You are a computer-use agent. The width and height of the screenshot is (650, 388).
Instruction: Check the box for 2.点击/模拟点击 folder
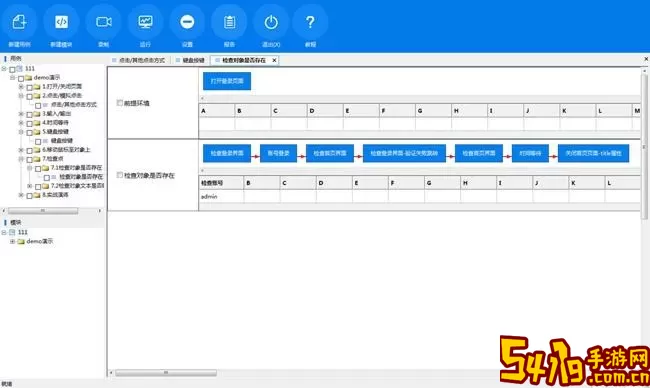29,96
